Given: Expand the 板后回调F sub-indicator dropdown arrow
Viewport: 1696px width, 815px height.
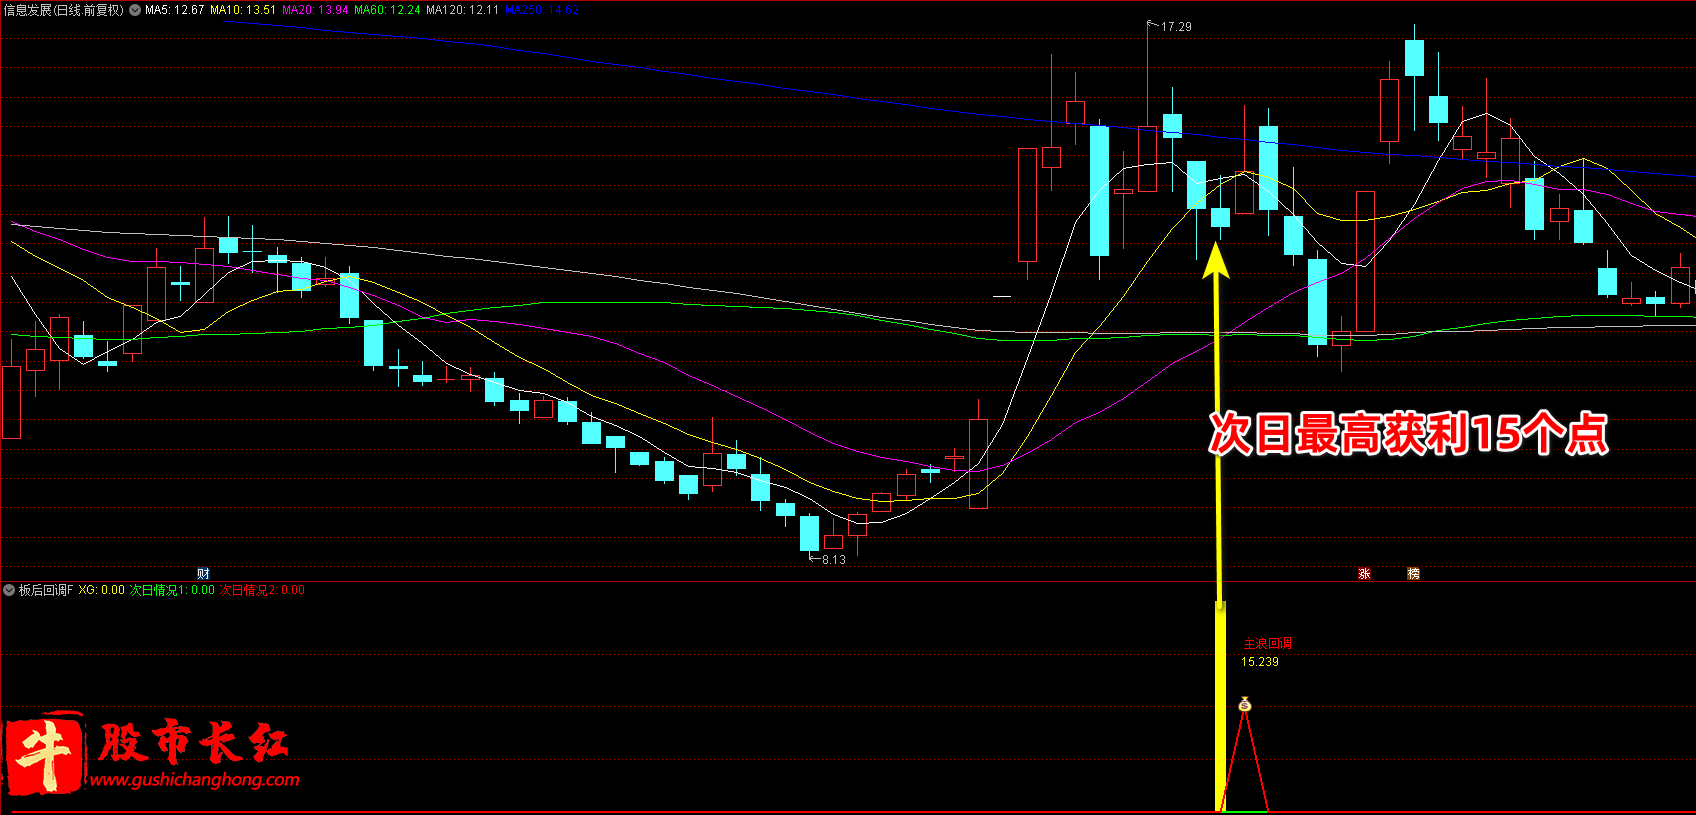Looking at the screenshot, I should (10, 590).
